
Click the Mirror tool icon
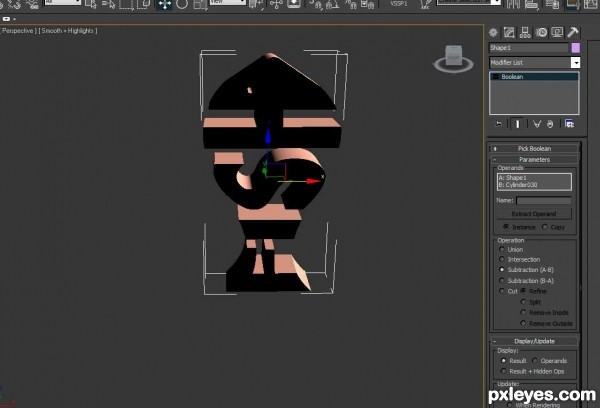pyautogui.click(x=513, y=4)
